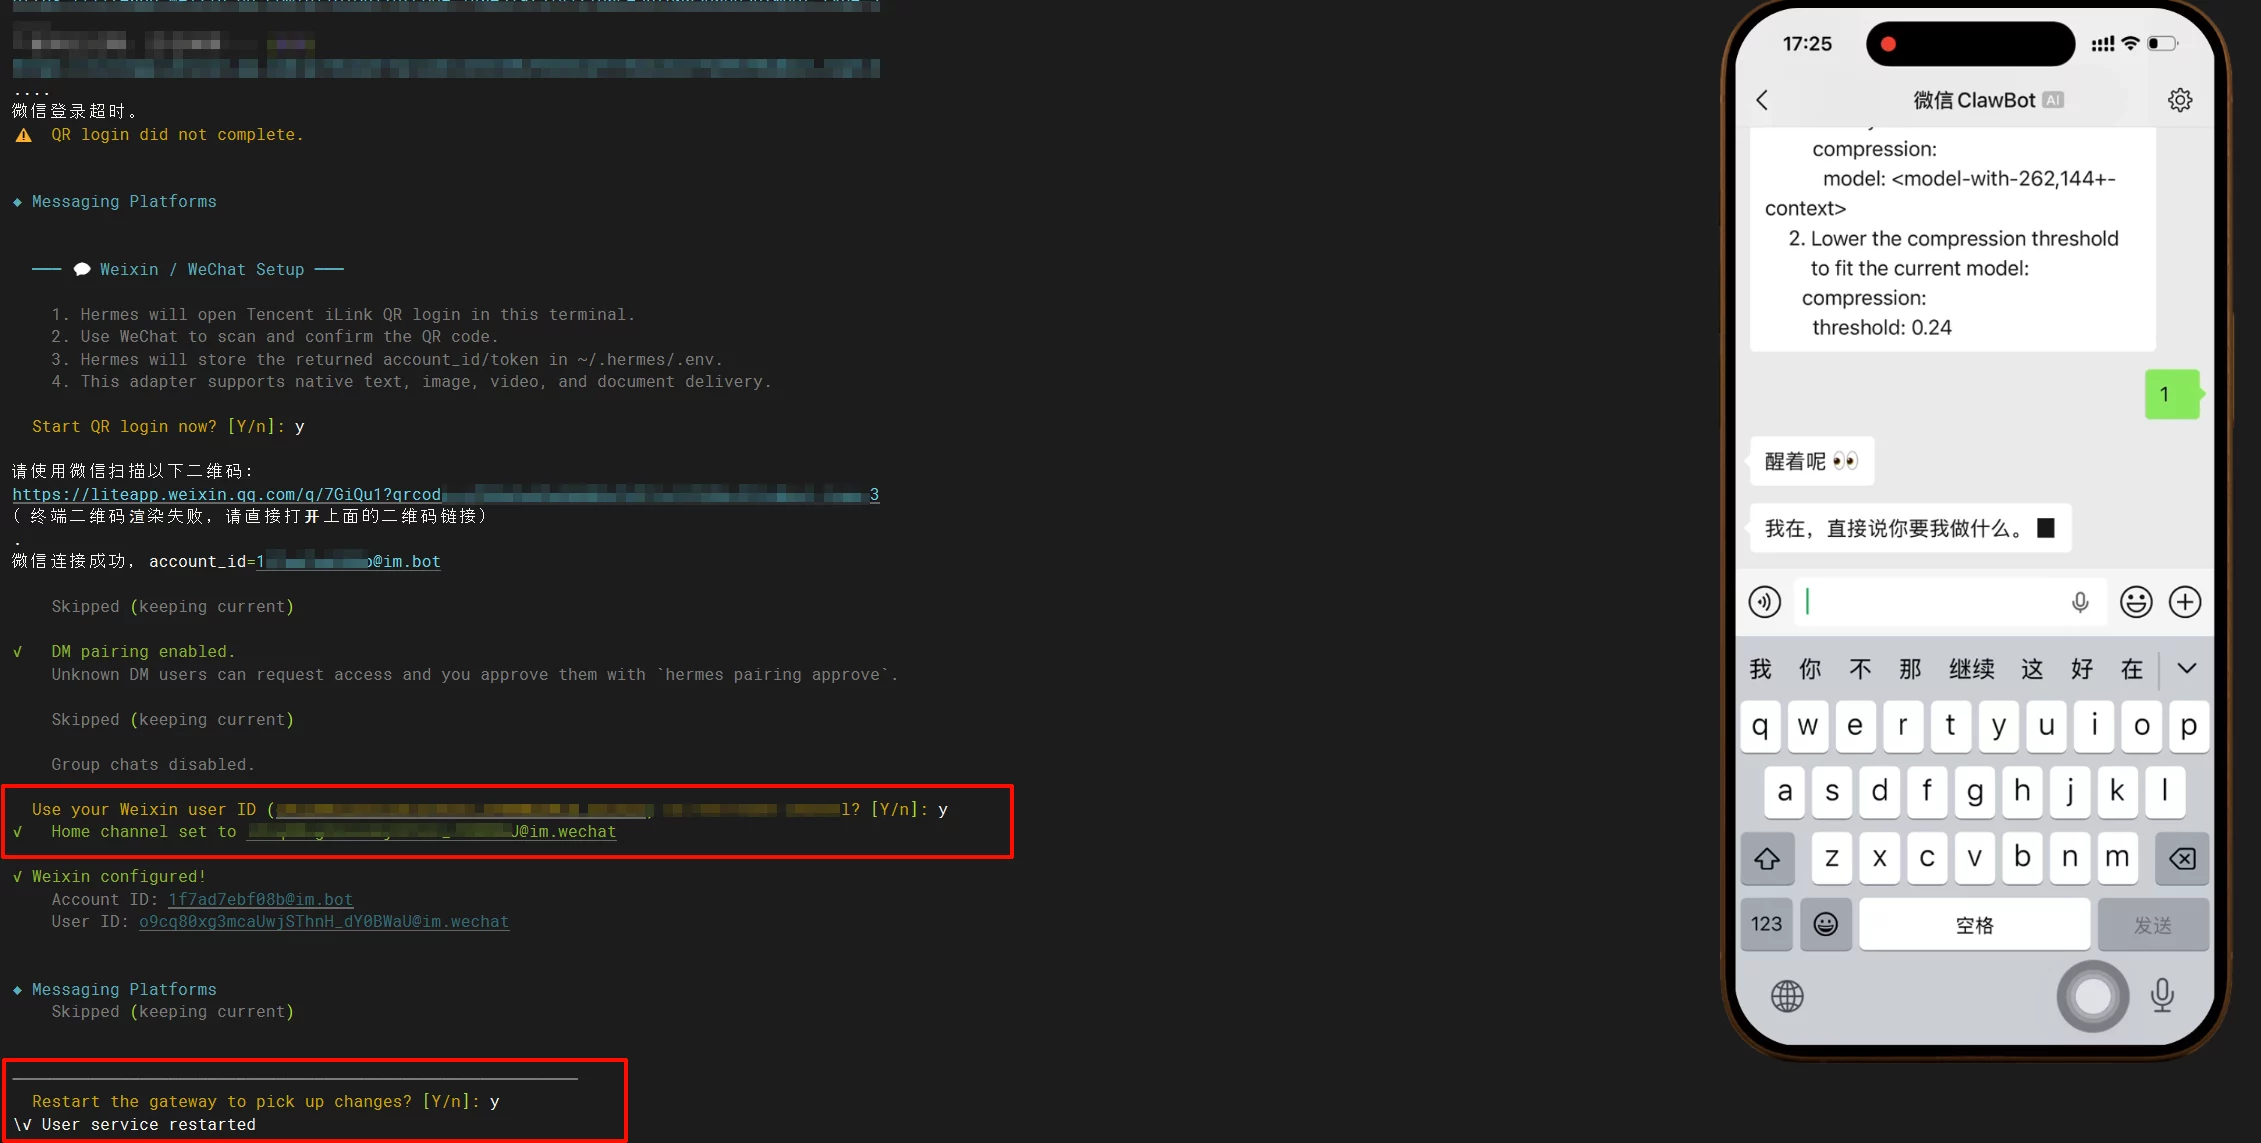The image size is (2261, 1143).
Task: Open the liteapp.weixin.qq.com QR link
Action: [226, 494]
